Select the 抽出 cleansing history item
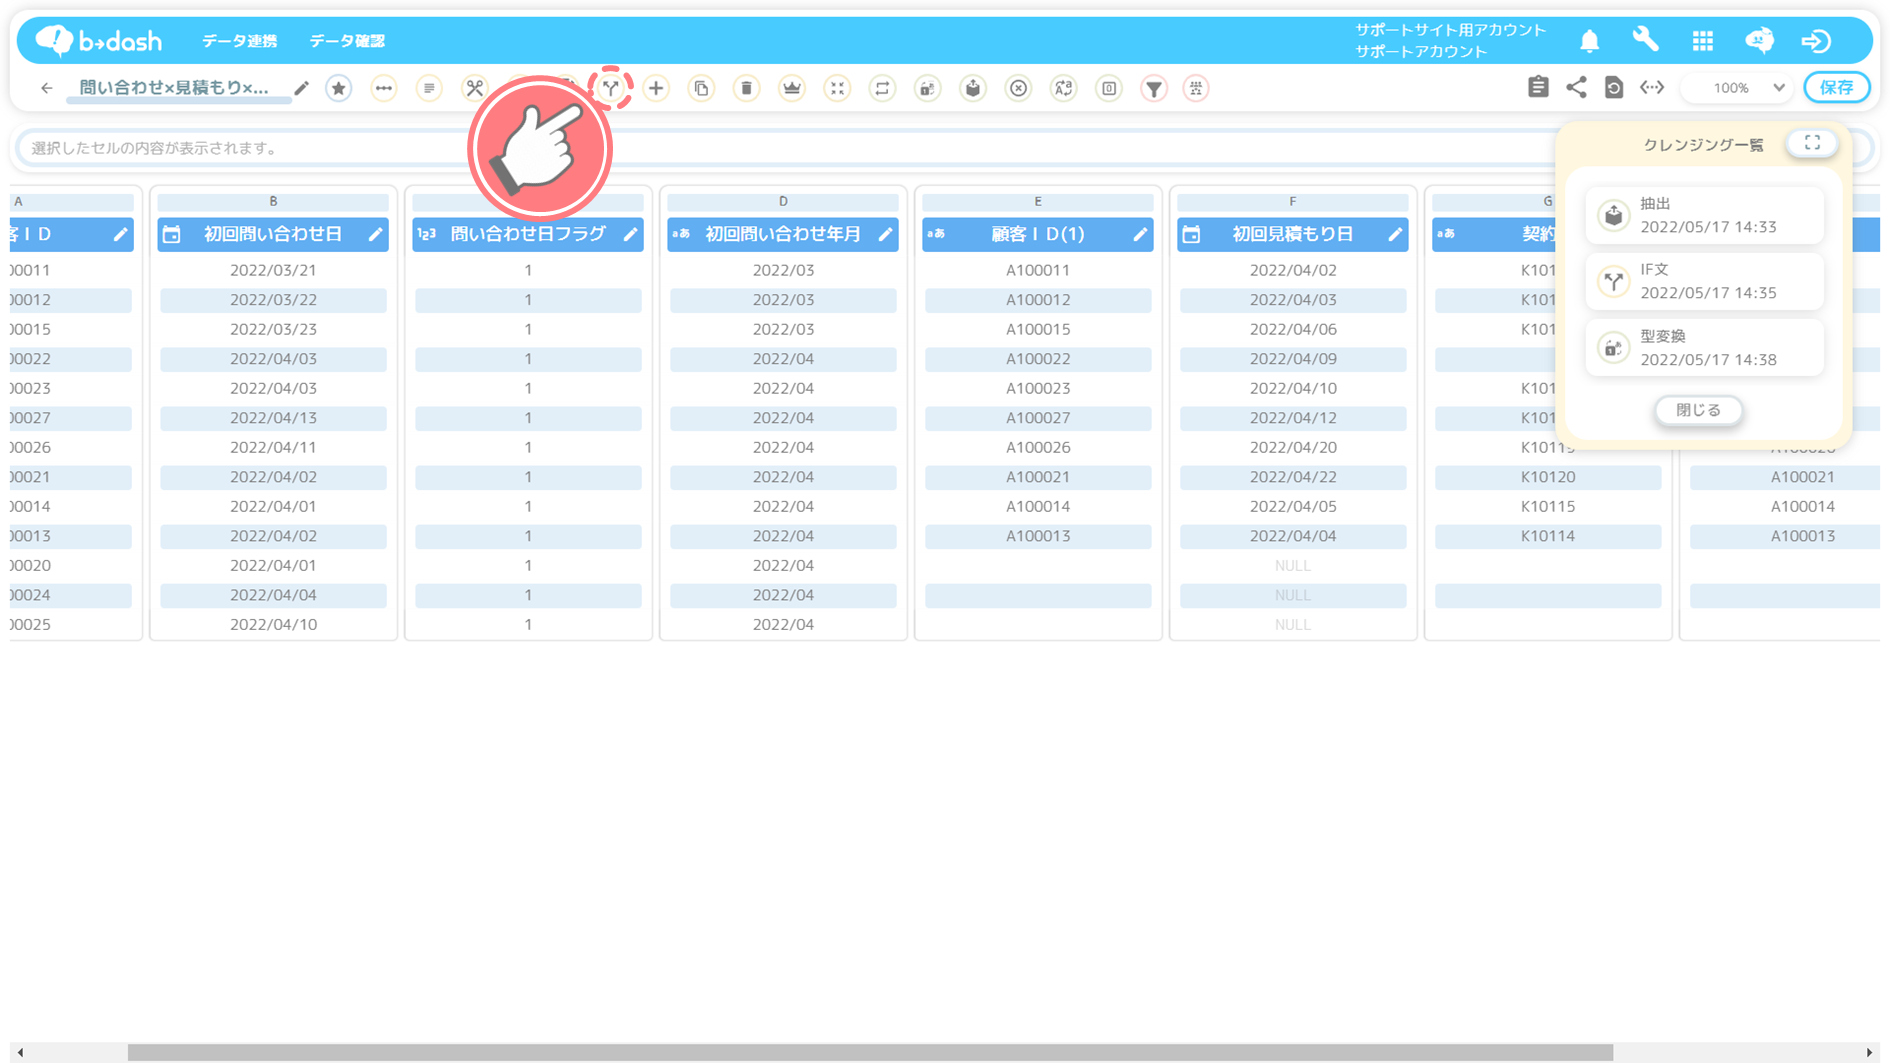 (x=1704, y=215)
